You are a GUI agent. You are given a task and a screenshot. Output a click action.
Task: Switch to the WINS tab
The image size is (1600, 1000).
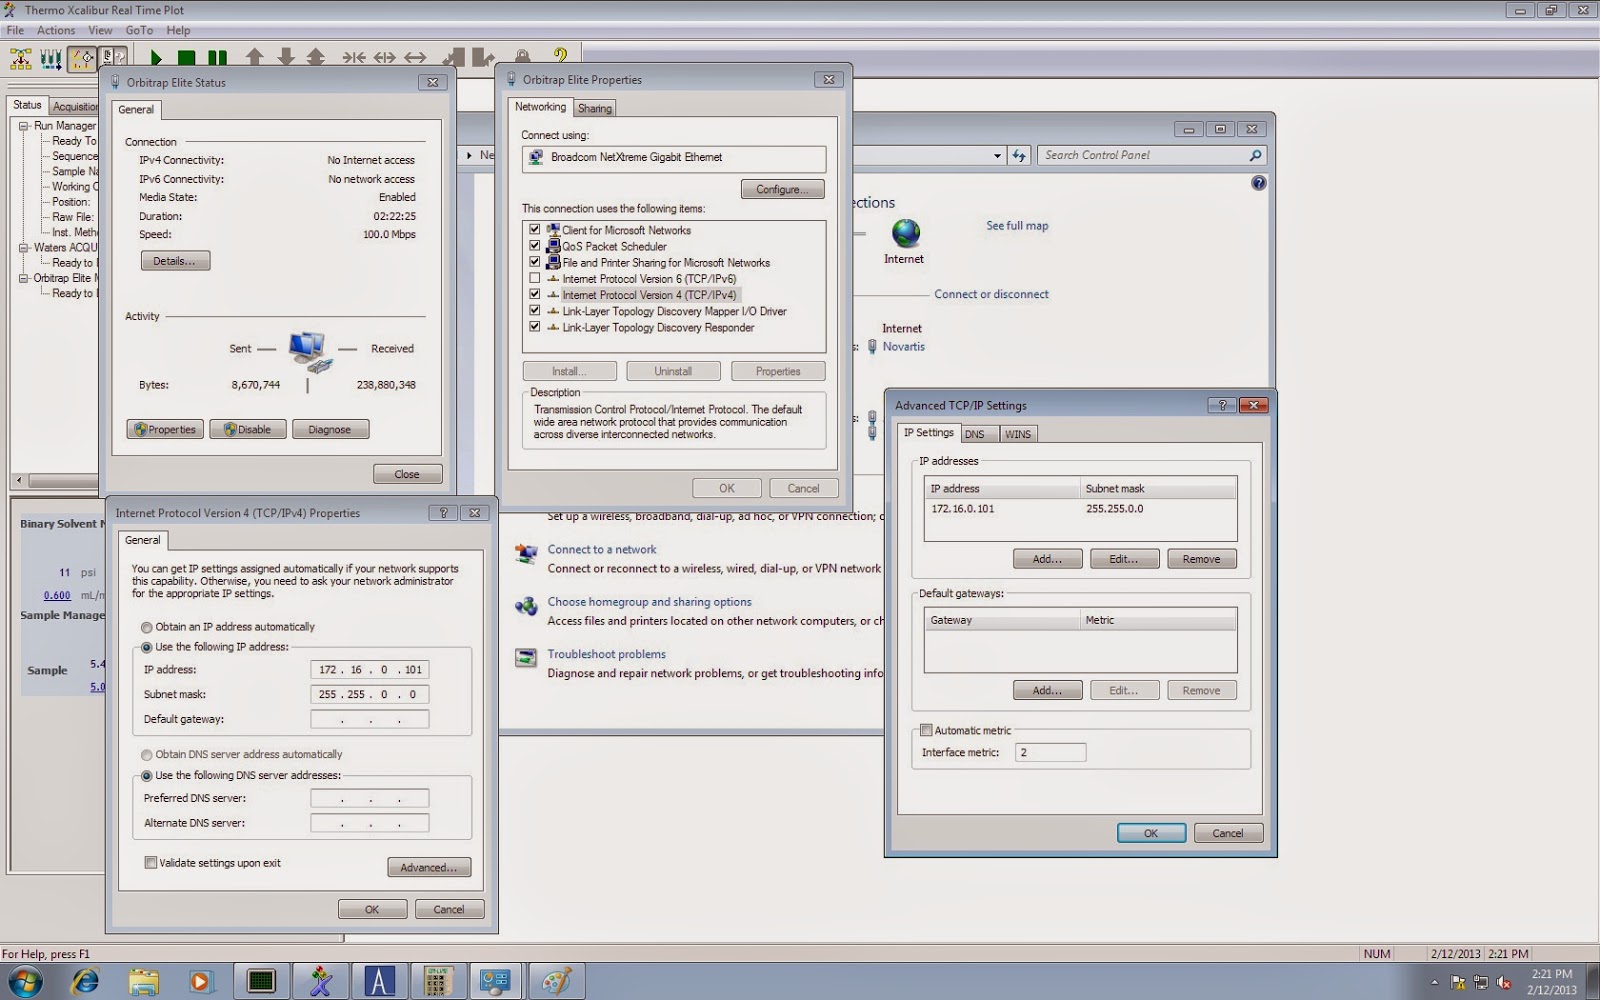point(1018,434)
